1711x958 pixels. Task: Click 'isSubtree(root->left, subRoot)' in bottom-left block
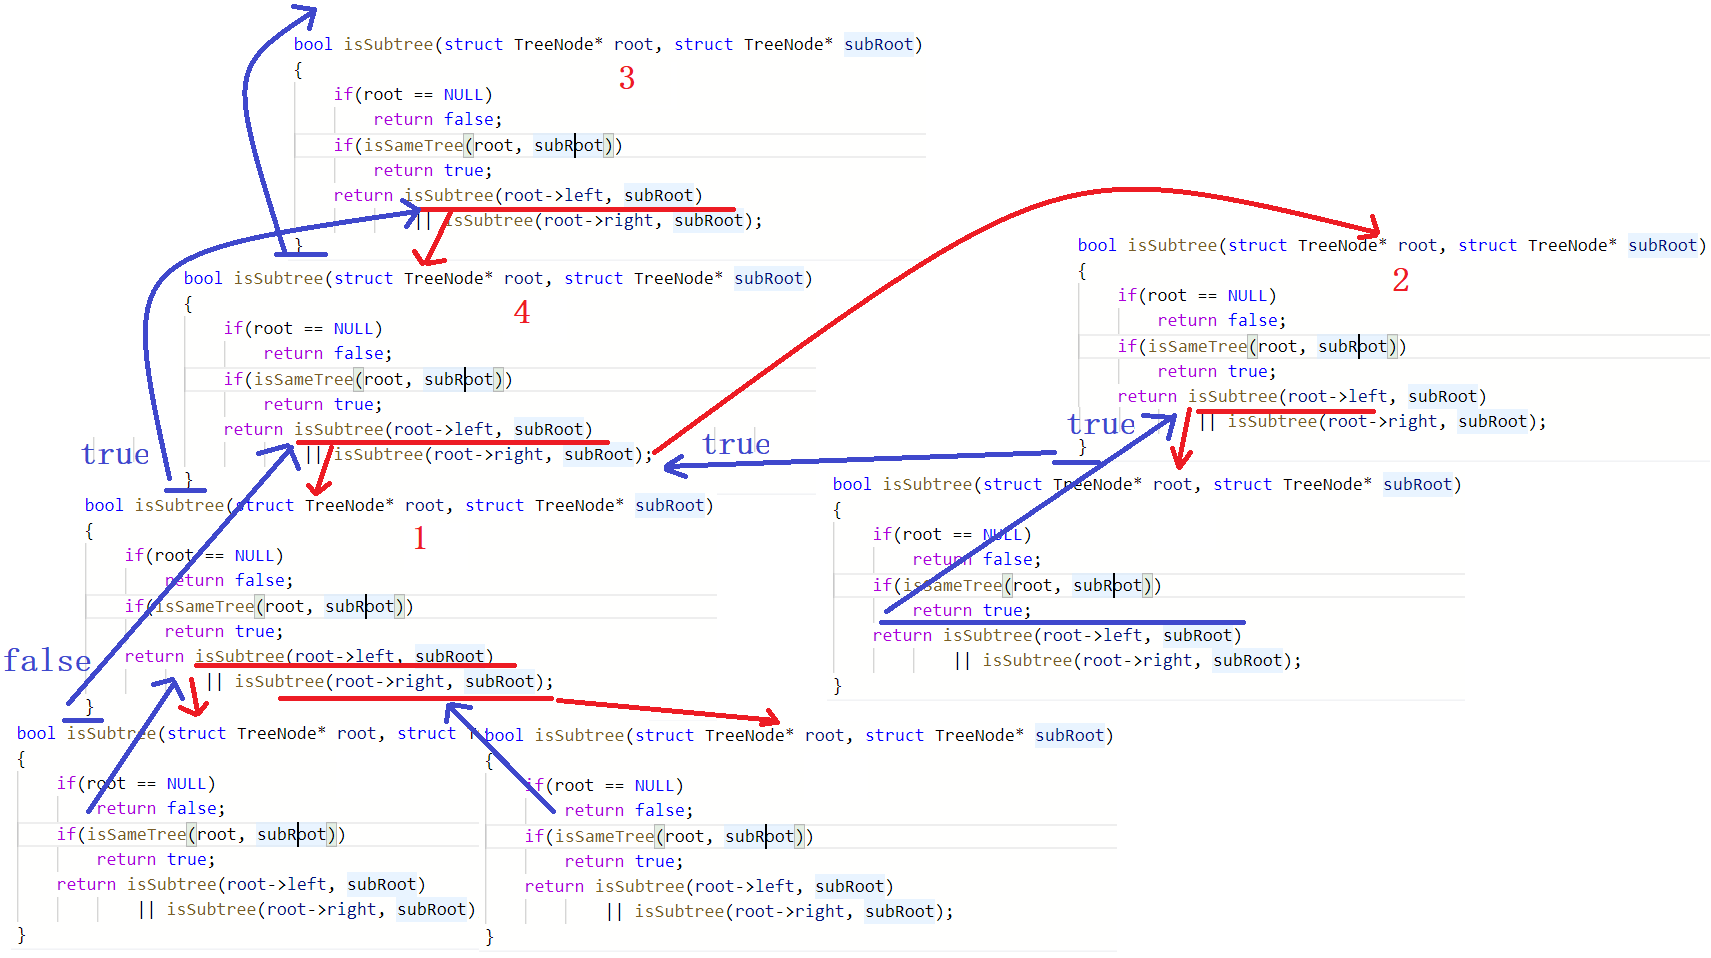276,884
